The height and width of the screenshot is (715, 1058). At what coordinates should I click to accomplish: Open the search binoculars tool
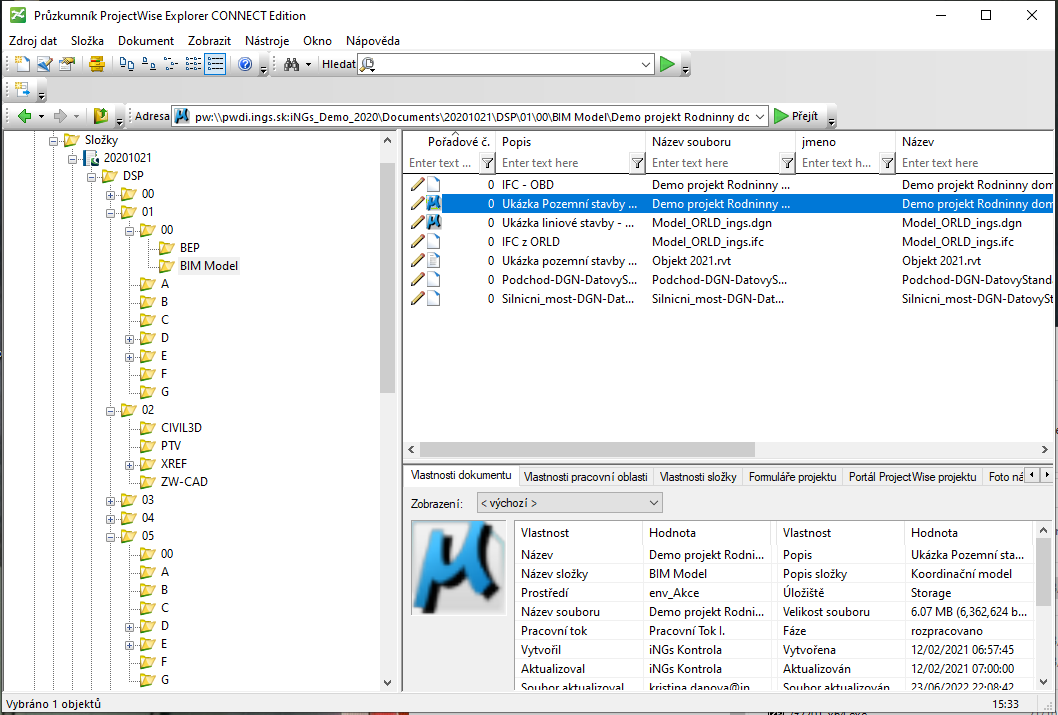[x=292, y=63]
